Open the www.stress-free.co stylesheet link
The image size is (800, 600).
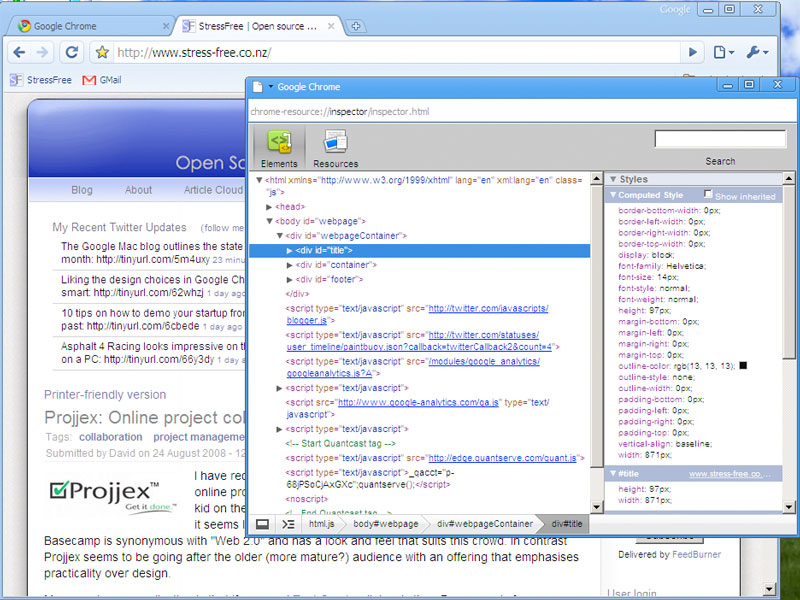point(730,474)
